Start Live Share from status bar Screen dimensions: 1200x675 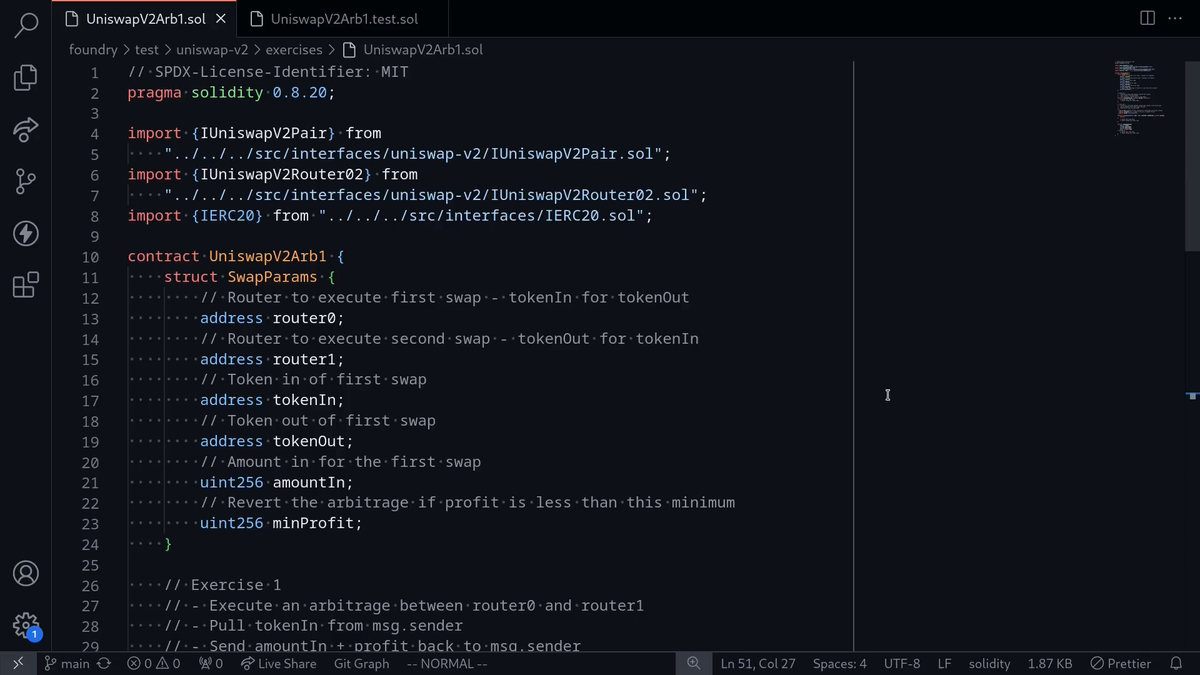click(x=279, y=663)
